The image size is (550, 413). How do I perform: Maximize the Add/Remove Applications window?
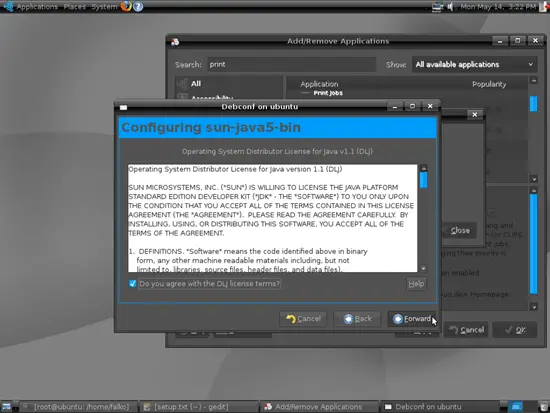tap(517, 41)
